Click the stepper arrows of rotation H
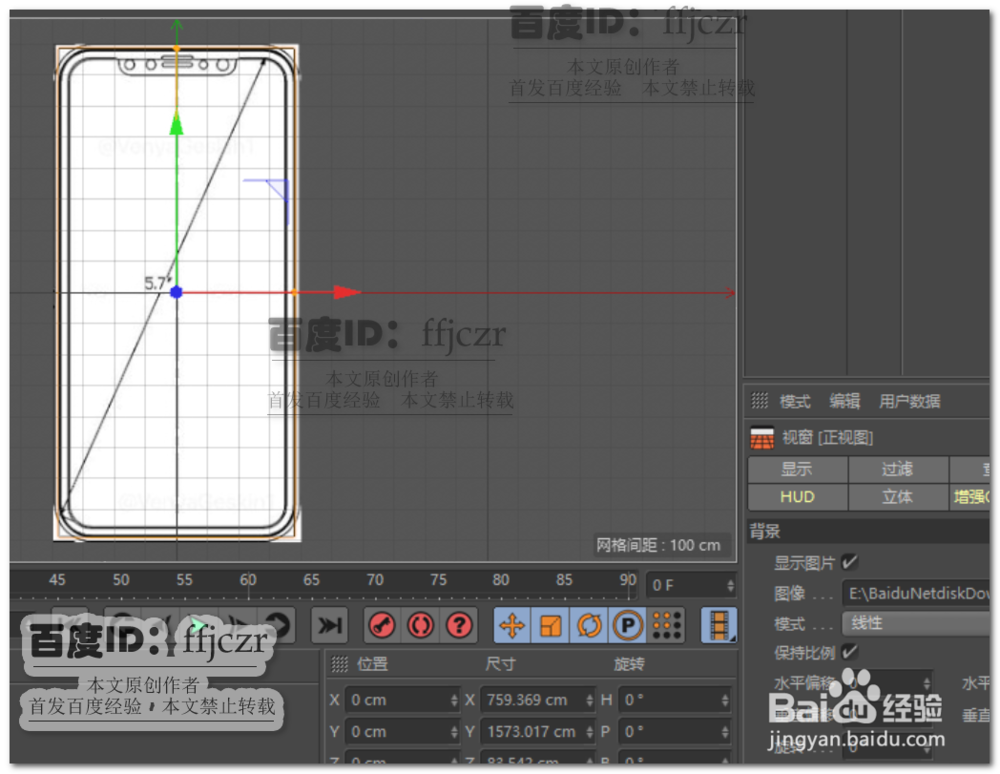Image resolution: width=1000 pixels, height=774 pixels. pyautogui.click(x=725, y=700)
